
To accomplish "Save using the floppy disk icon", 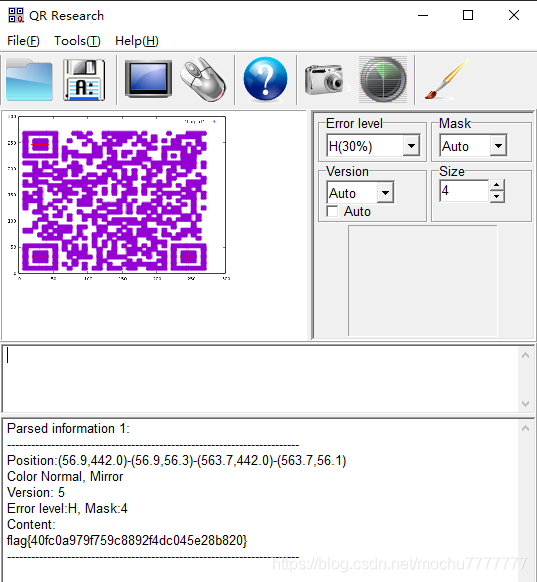I will click(84, 80).
